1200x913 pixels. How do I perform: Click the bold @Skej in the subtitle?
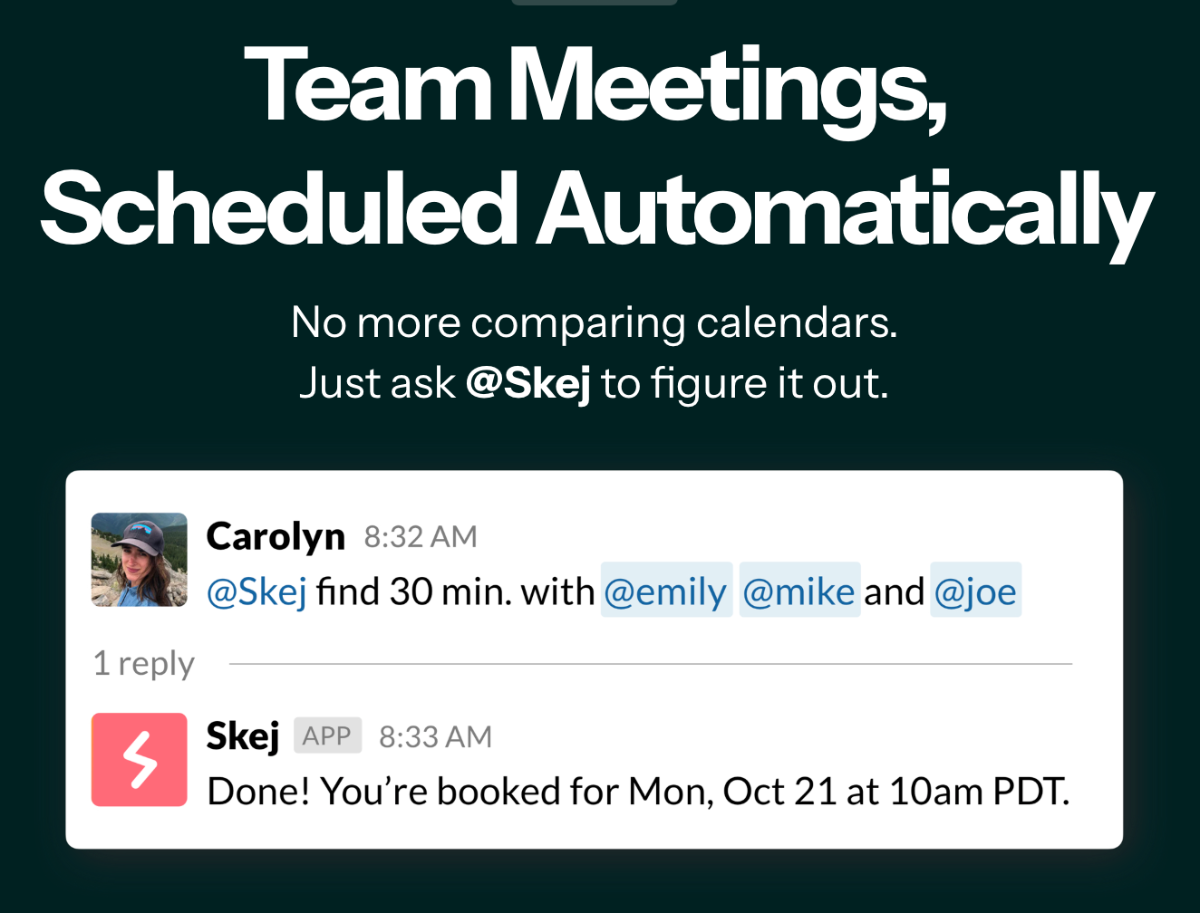528,385
